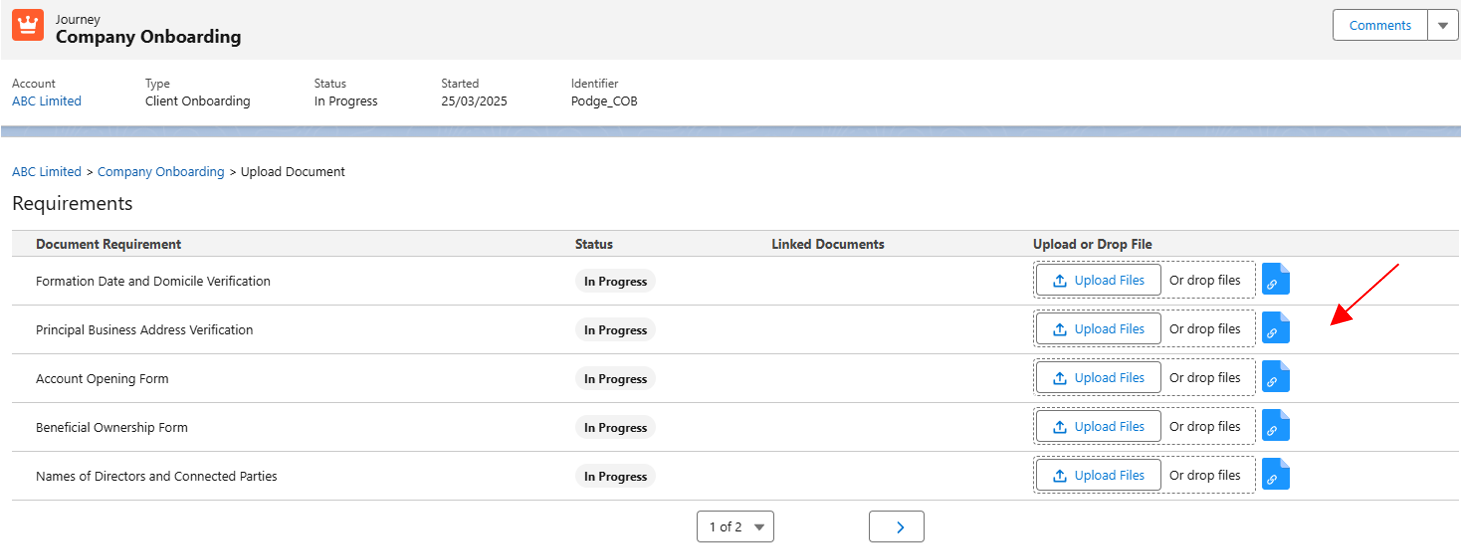1463x553 pixels.
Task: Open link-document icon for Names of Directors row
Action: tap(1275, 476)
